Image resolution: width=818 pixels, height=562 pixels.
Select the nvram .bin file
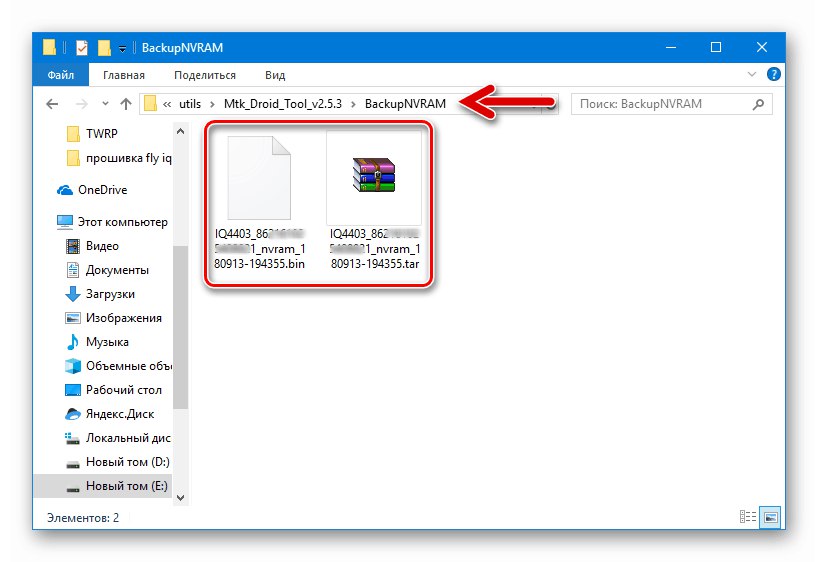(x=259, y=201)
